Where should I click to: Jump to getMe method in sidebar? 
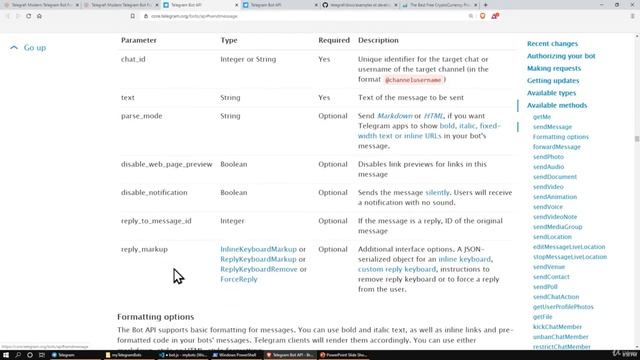(x=542, y=117)
